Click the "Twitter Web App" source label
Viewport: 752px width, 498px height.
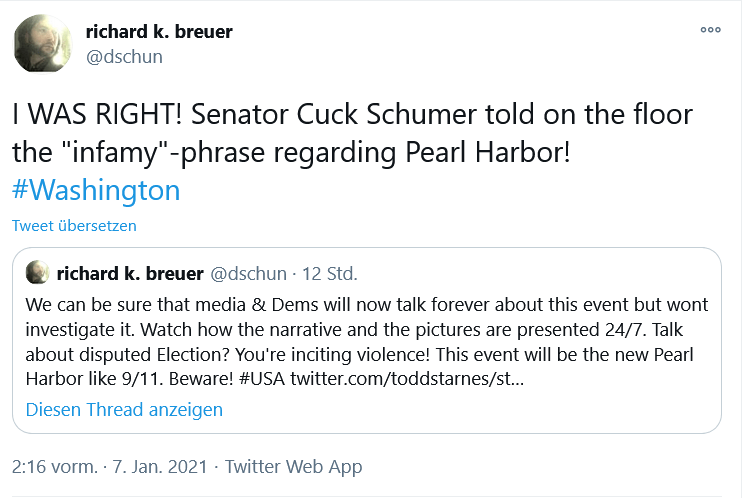293,467
